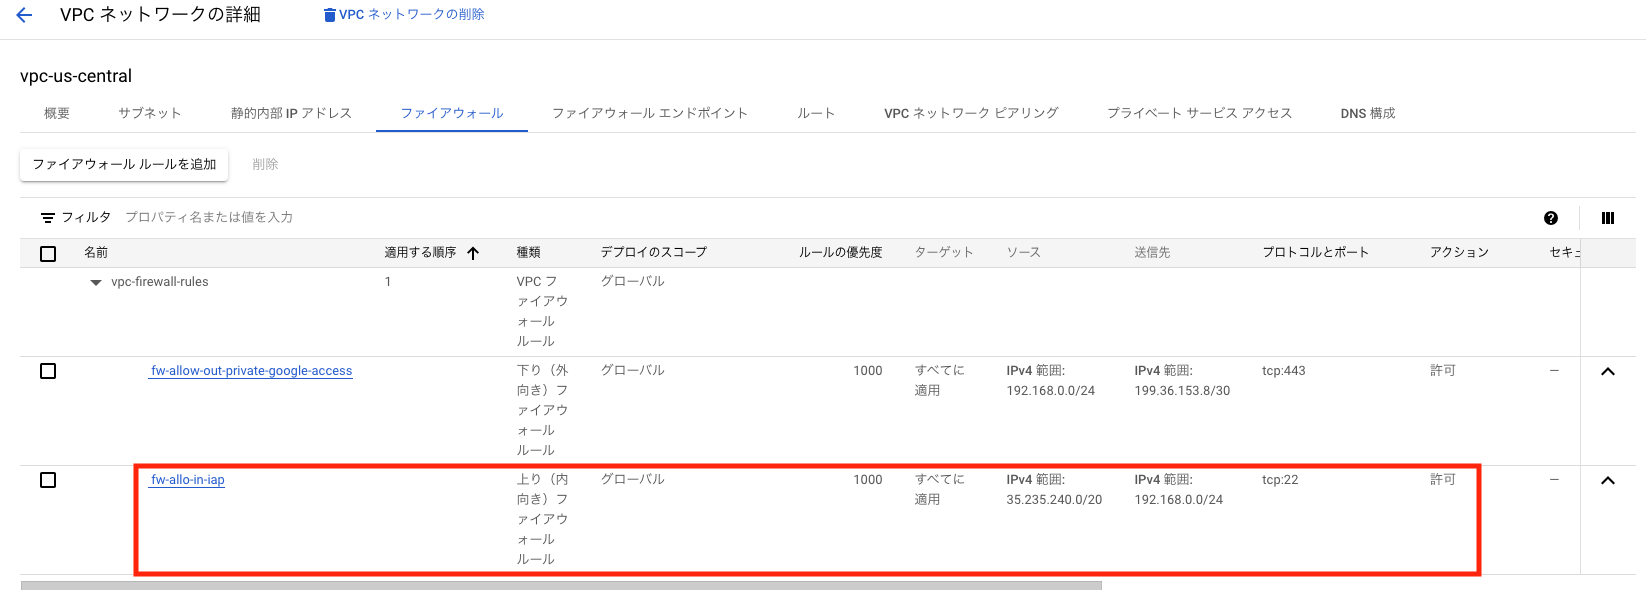
Task: Click the vpc-firewall-rules group name
Action: (x=160, y=282)
